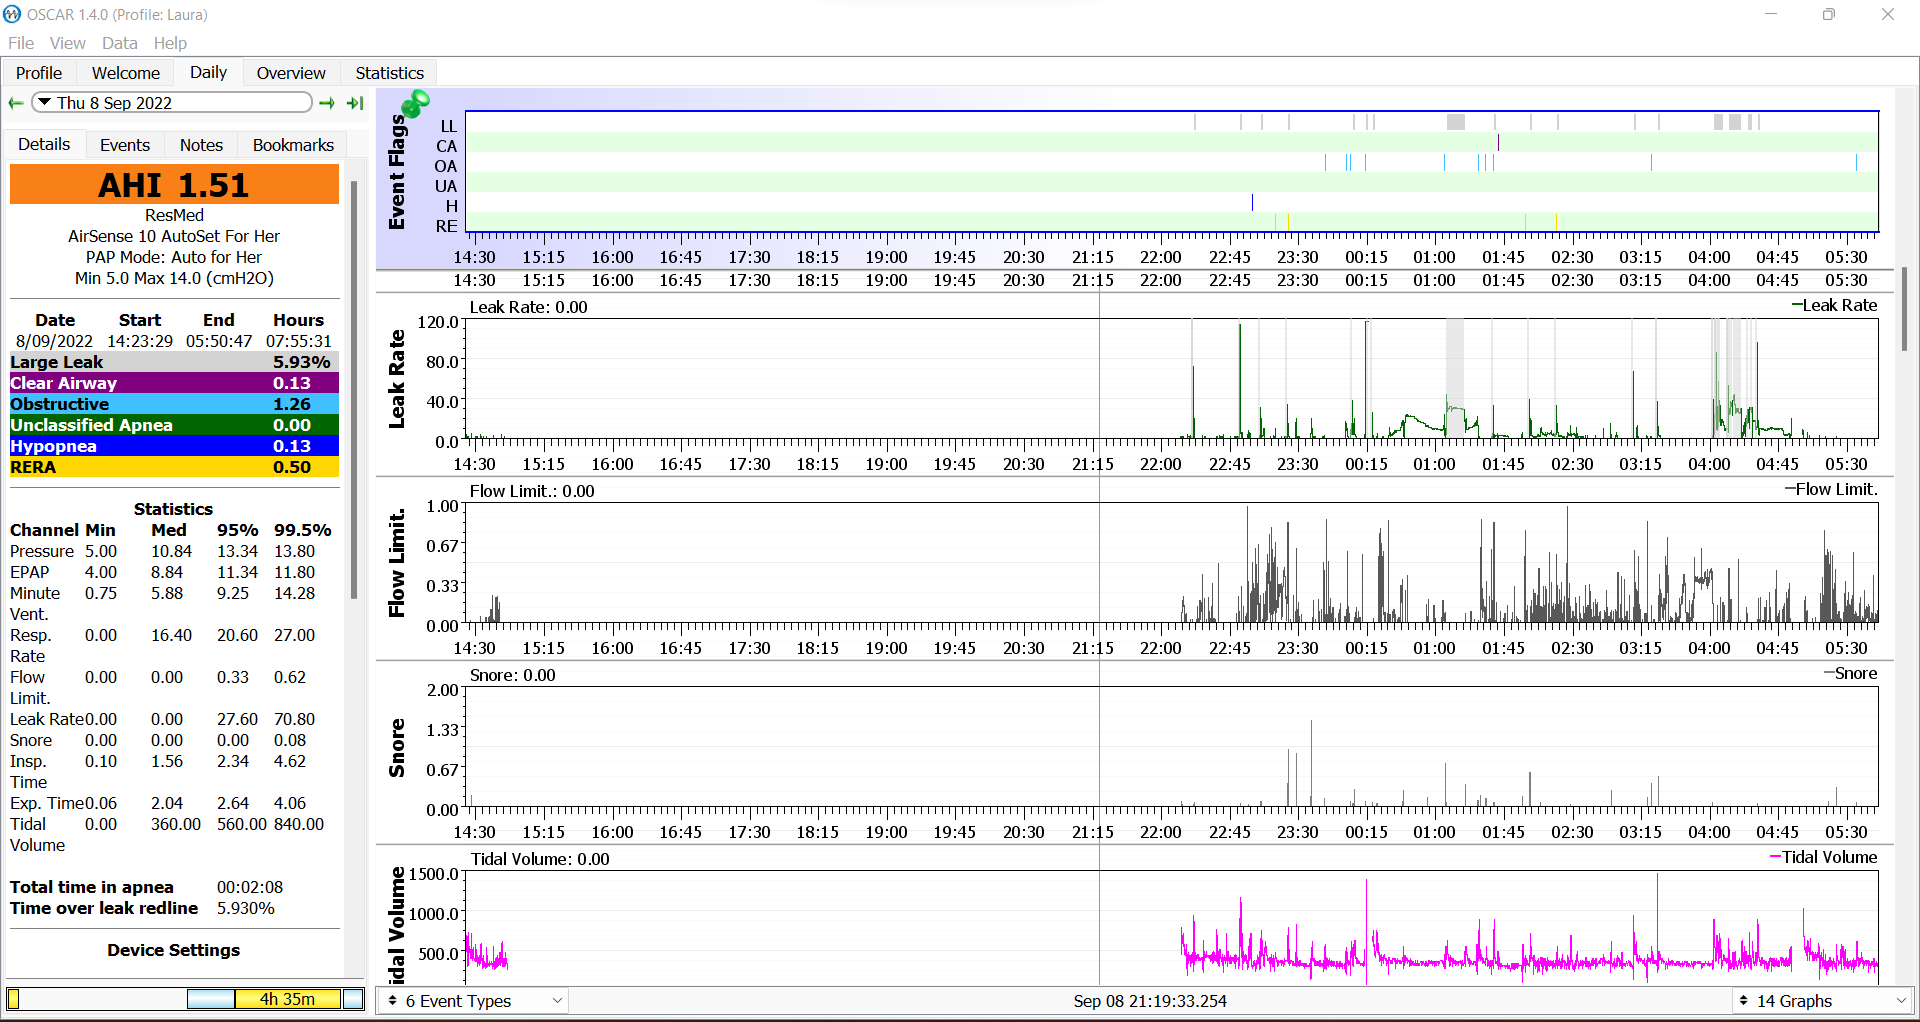Select the blue session segment before 4h 35m

pyautogui.click(x=211, y=999)
